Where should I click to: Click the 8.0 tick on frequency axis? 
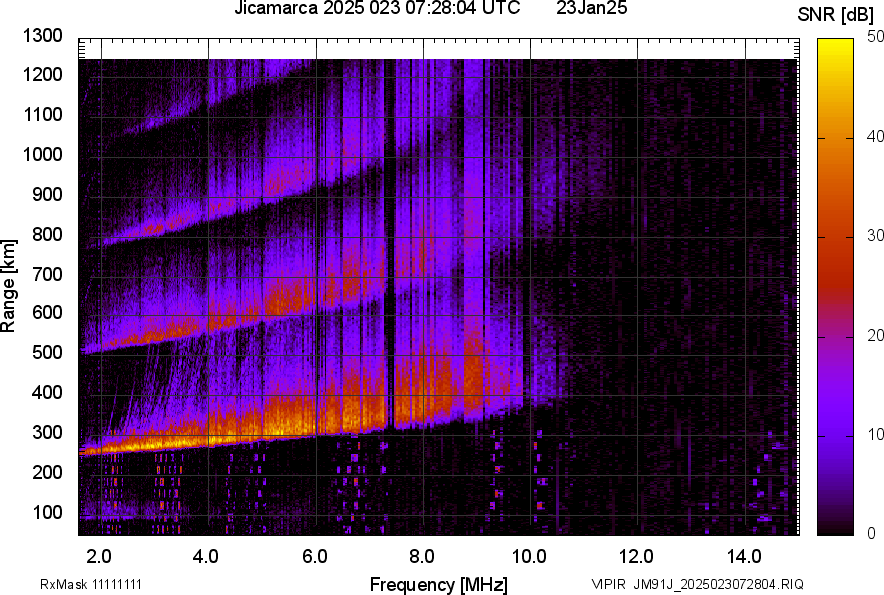point(422,554)
